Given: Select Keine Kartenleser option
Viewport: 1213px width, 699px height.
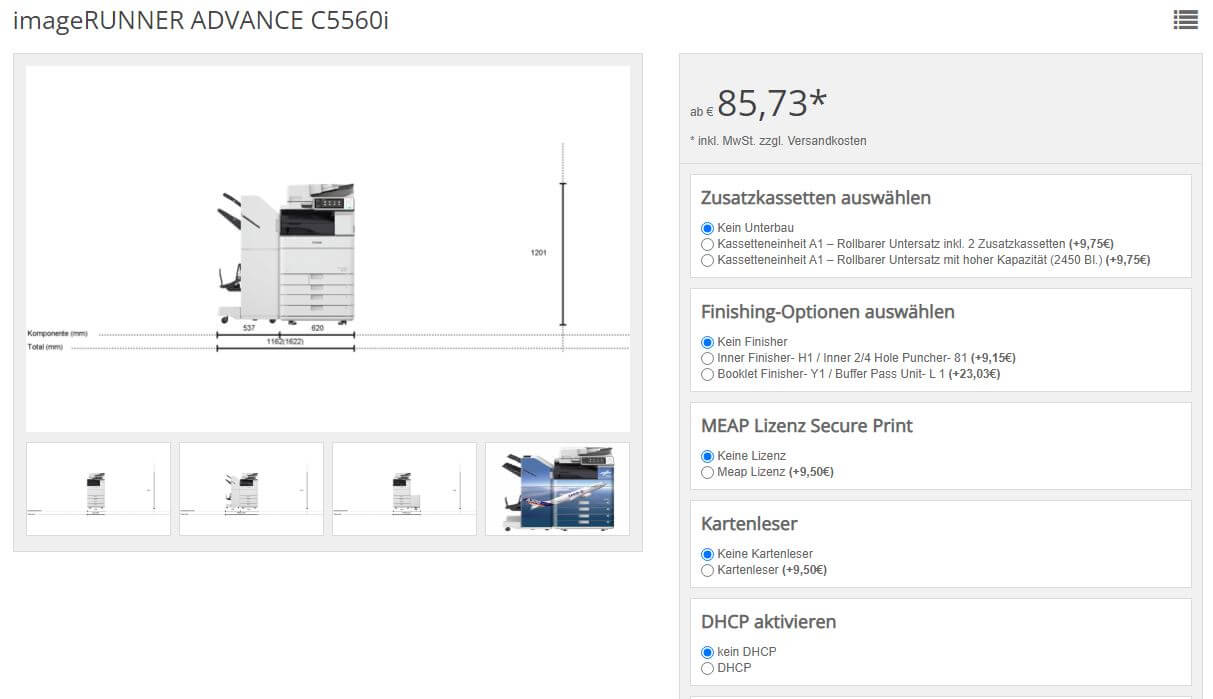Looking at the screenshot, I should (708, 554).
